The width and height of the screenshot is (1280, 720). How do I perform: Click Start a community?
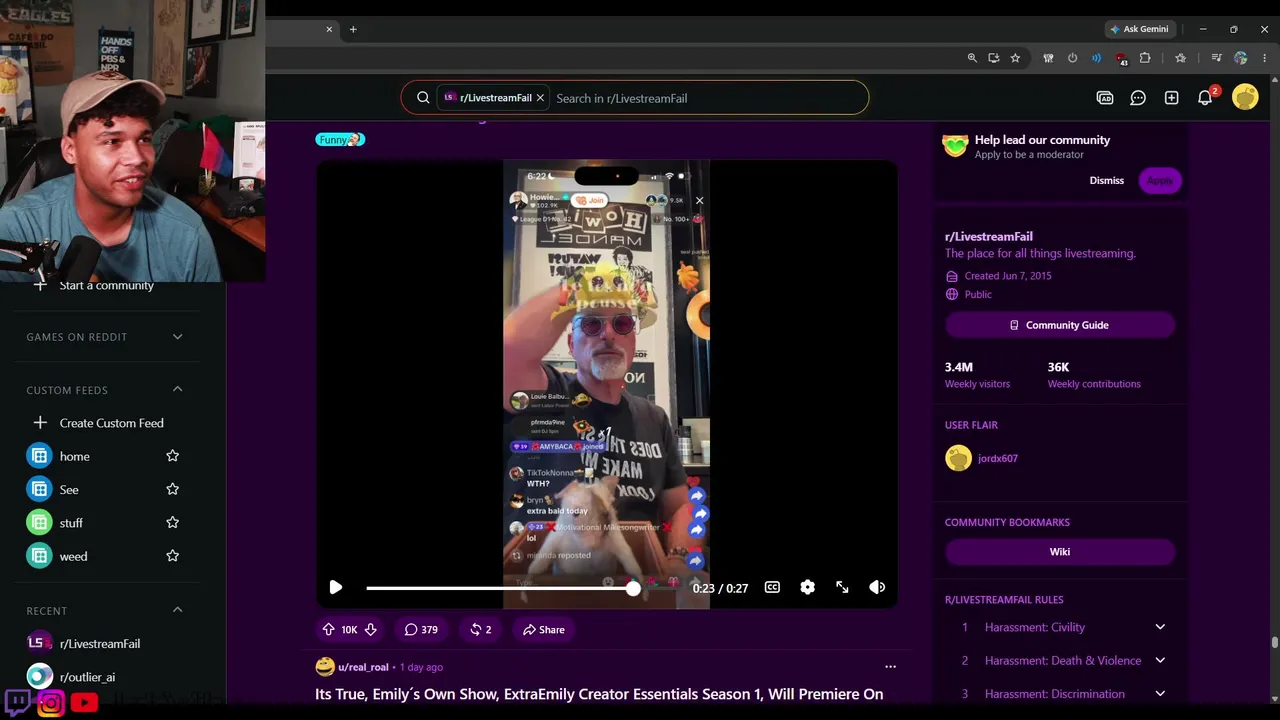click(105, 286)
